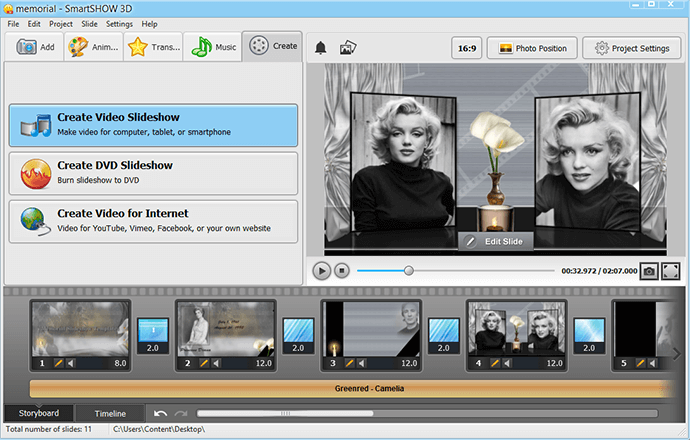
Task: Select the Create tab
Action: click(x=272, y=46)
